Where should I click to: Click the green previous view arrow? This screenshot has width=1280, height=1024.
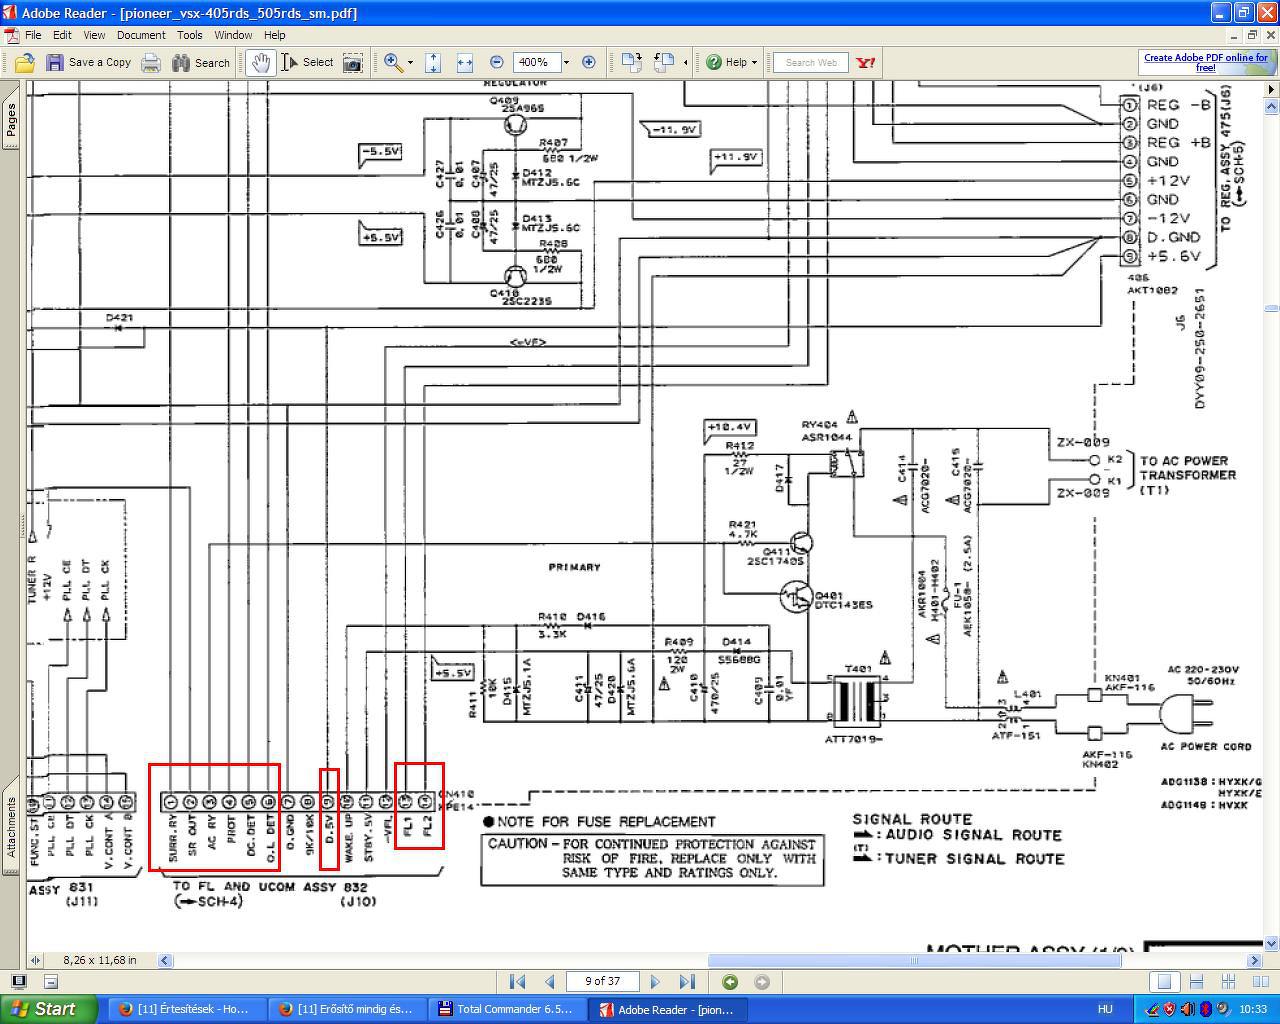(730, 981)
